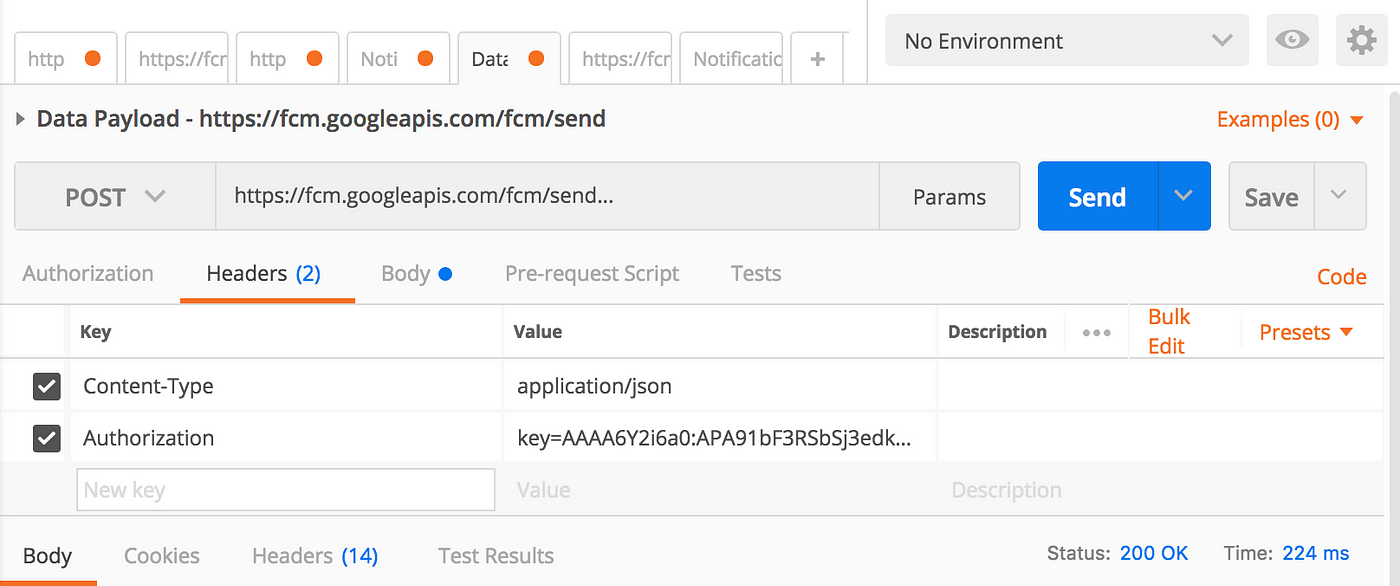
Task: Switch to the 'Noti' request tab
Action: click(397, 59)
